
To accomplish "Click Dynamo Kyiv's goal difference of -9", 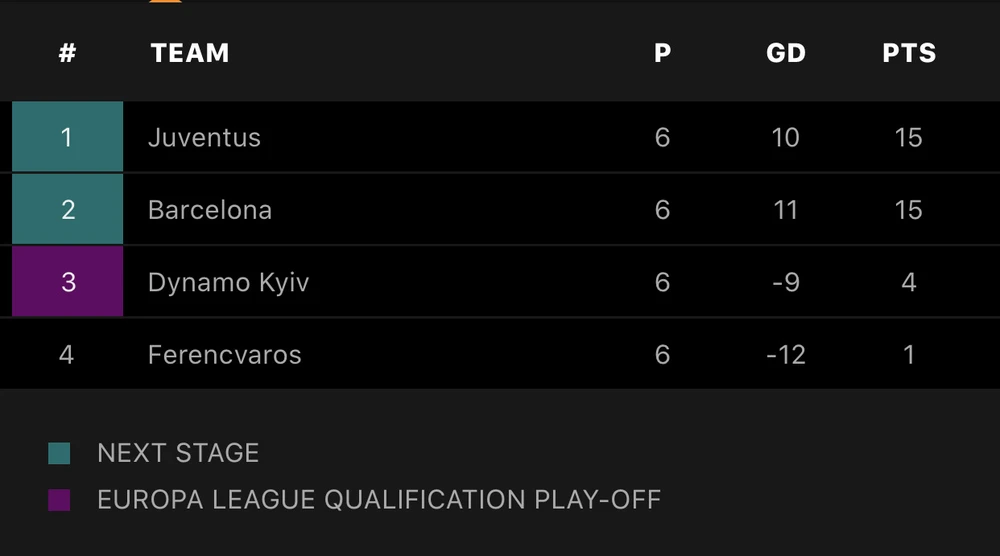I will [786, 283].
